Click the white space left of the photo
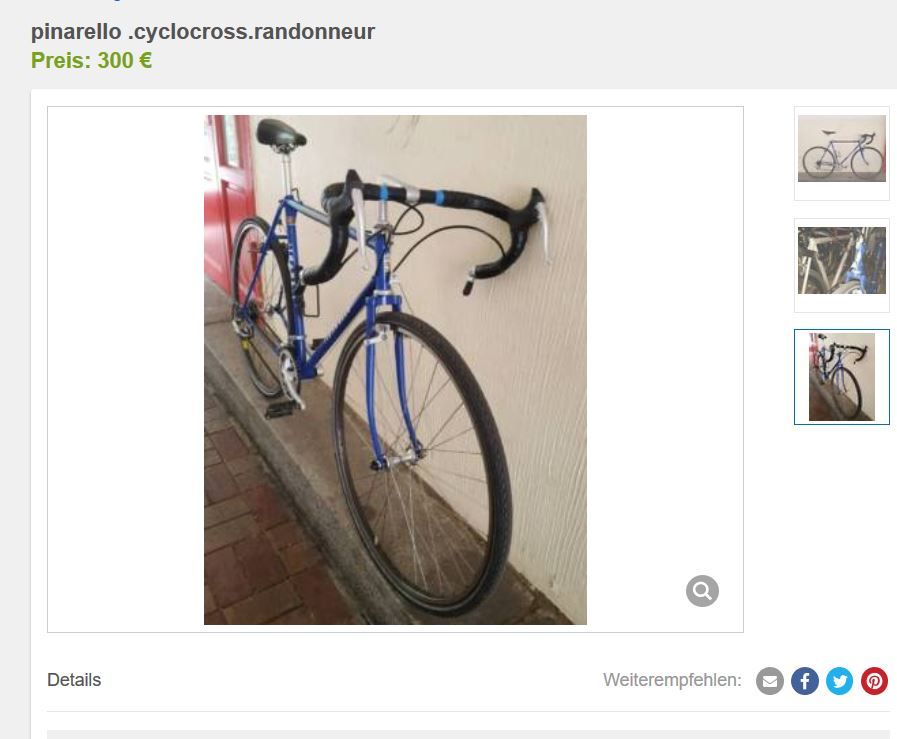This screenshot has width=897, height=739. click(126, 370)
